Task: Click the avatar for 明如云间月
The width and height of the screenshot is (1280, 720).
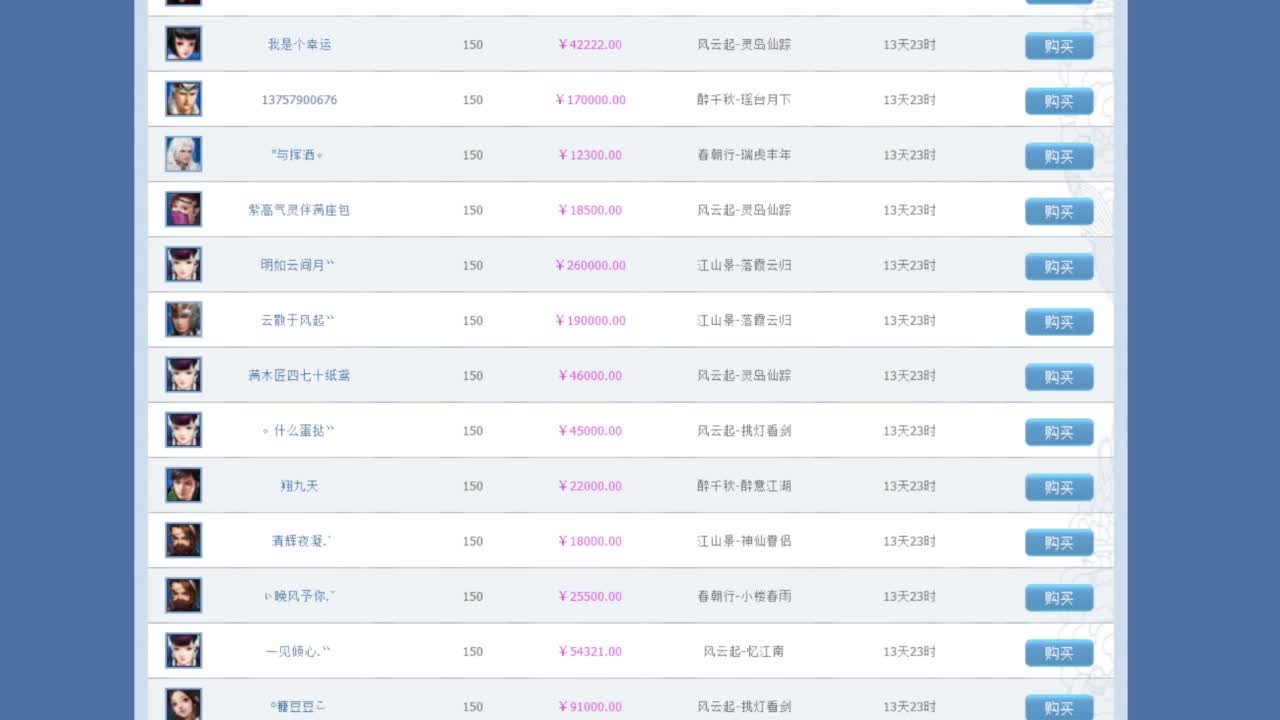Action: click(x=183, y=264)
